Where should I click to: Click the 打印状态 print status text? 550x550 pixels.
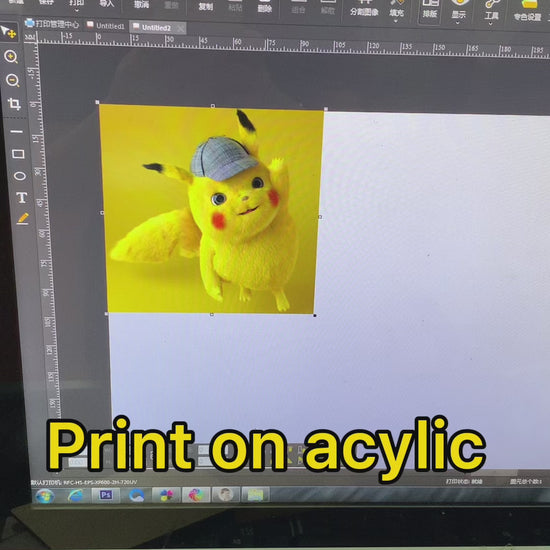[x=464, y=481]
